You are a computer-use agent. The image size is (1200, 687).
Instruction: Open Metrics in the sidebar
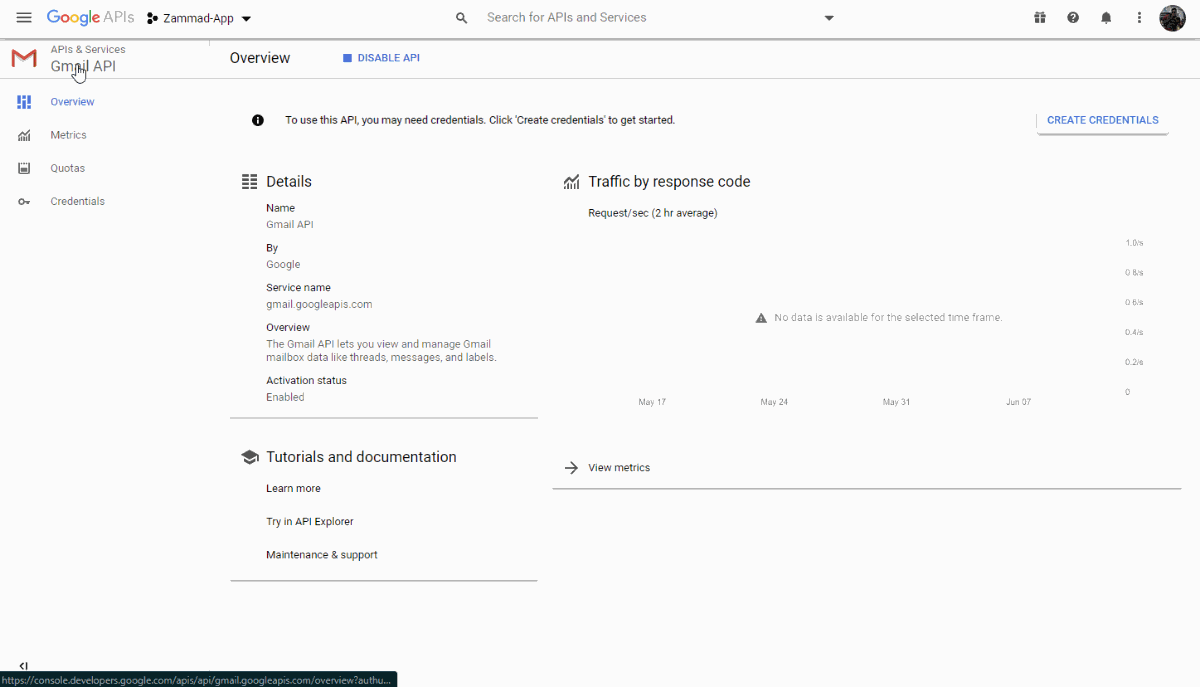click(x=68, y=135)
